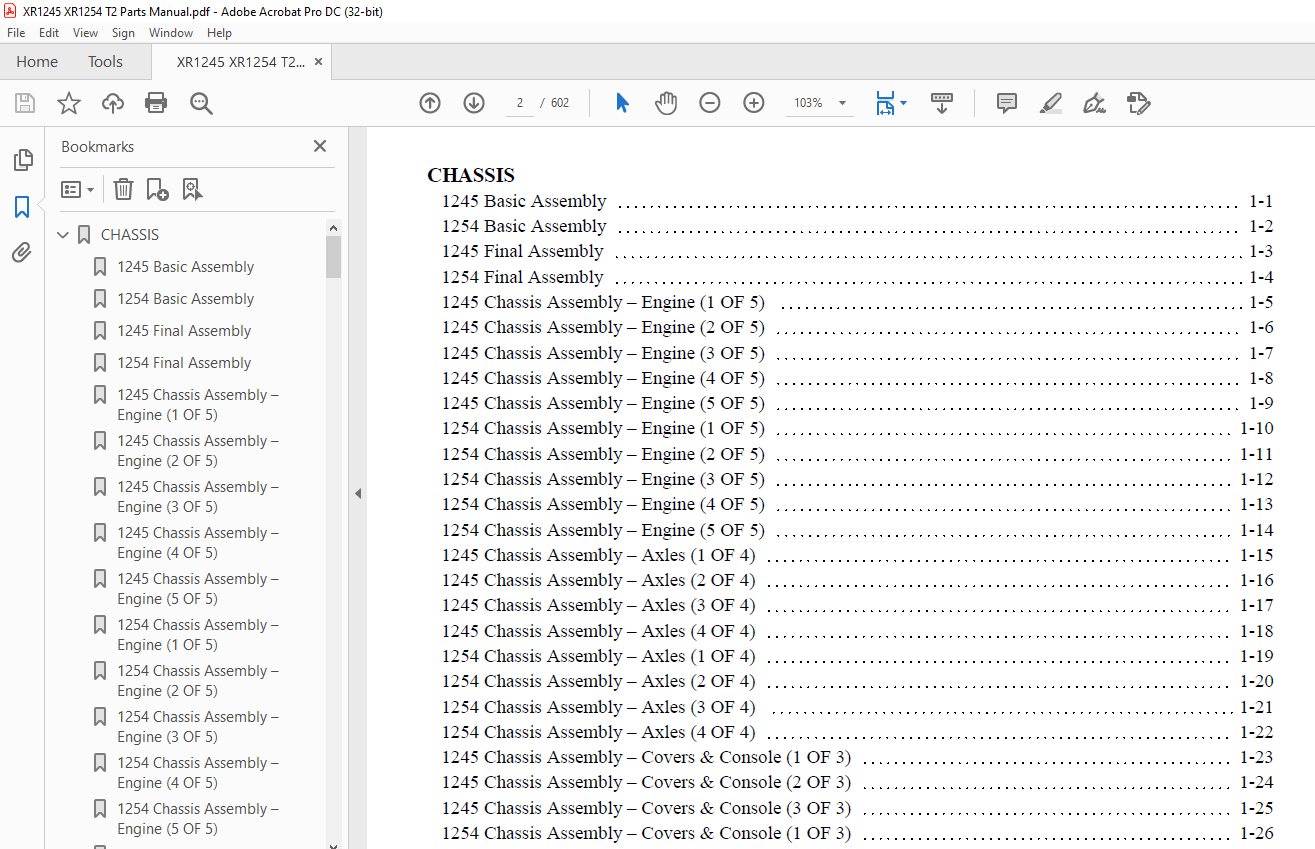The width and height of the screenshot is (1315, 849).
Task: Open bookmark 1245 Chassis Assembly Engine (3 OF 5)
Action: coord(198,497)
